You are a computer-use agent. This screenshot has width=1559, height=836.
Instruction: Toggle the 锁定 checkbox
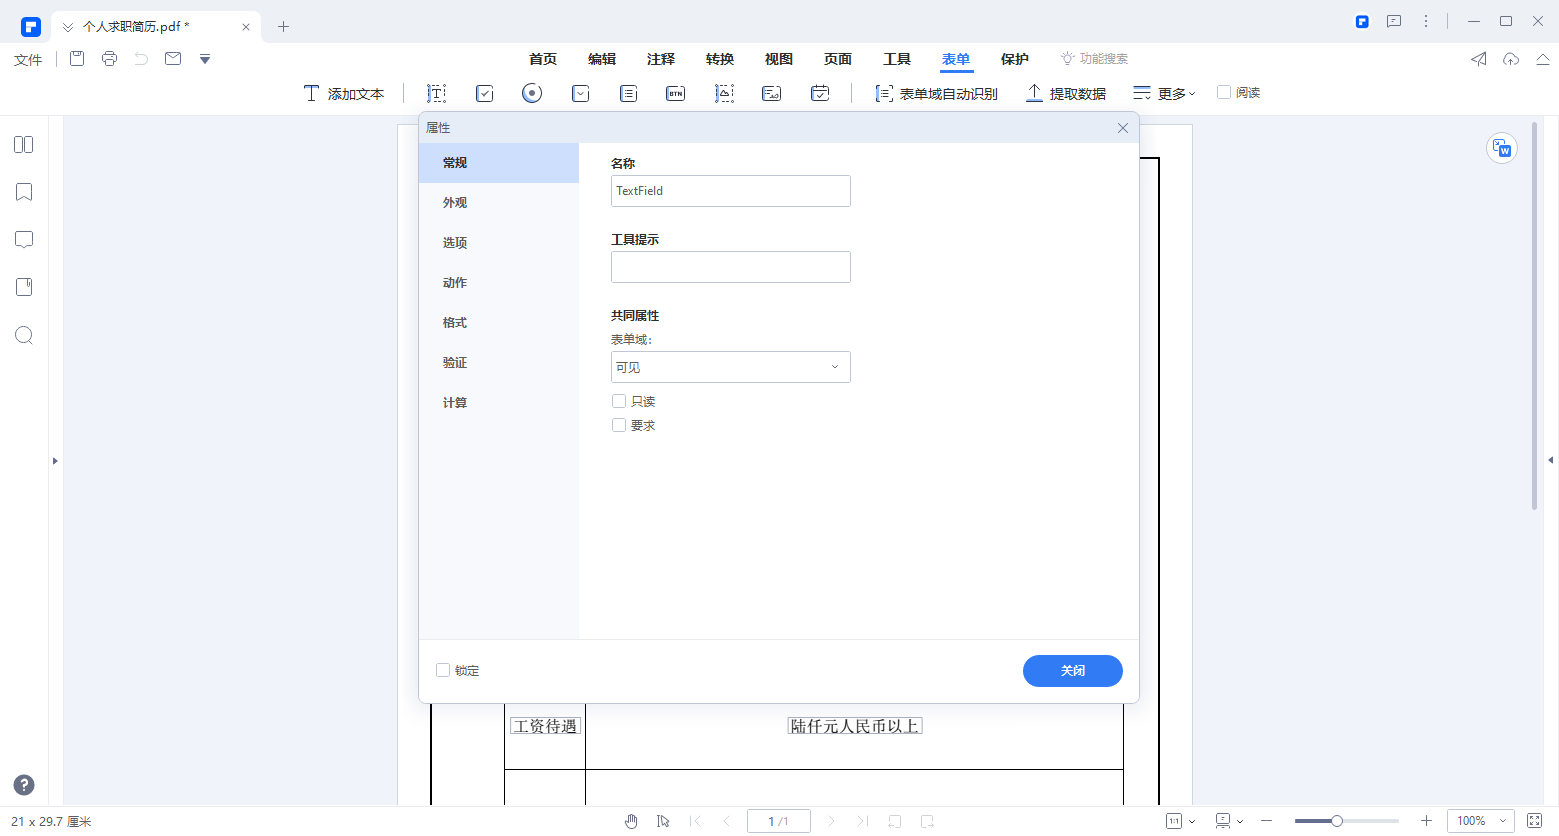(443, 670)
